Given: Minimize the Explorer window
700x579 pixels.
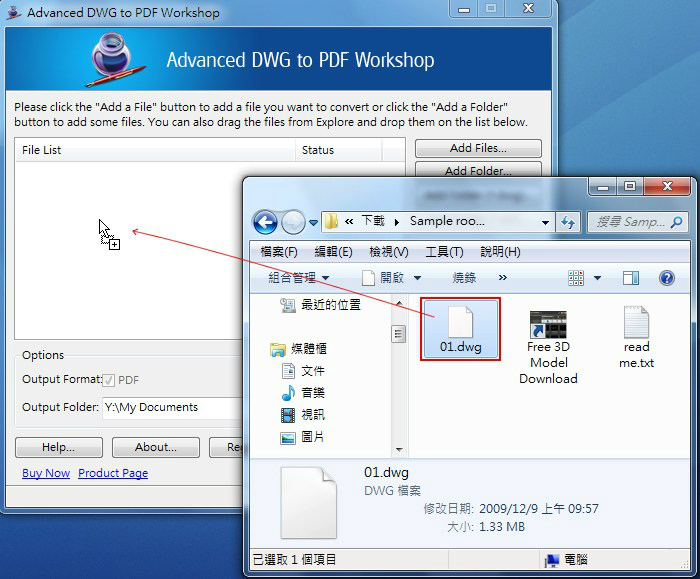Looking at the screenshot, I should (x=603, y=187).
